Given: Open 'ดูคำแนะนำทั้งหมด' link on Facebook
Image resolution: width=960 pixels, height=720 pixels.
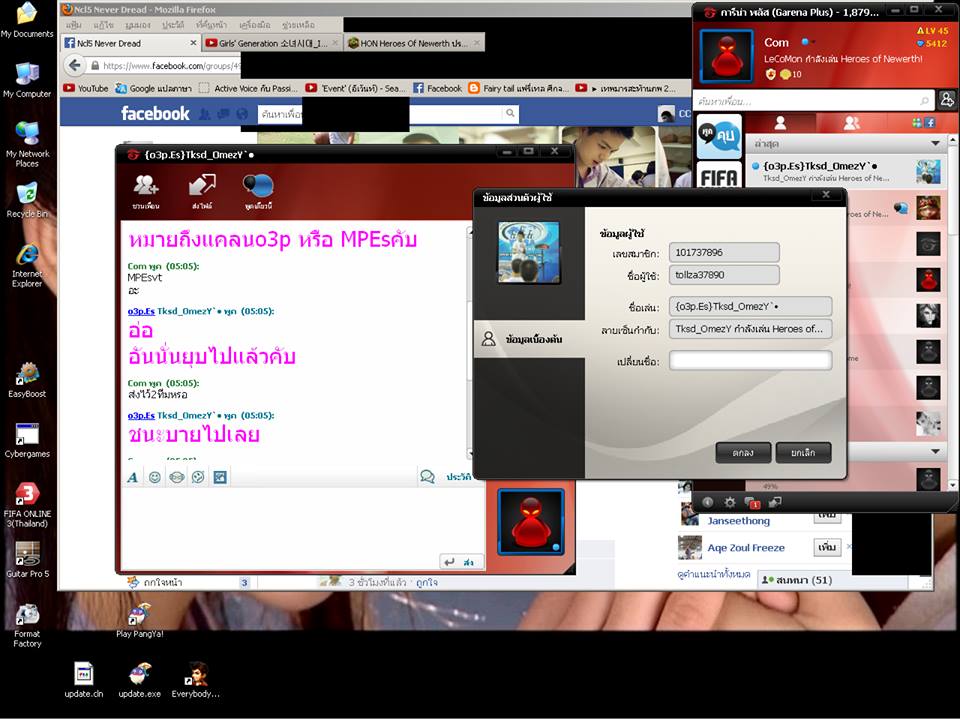Looking at the screenshot, I should coord(713,574).
